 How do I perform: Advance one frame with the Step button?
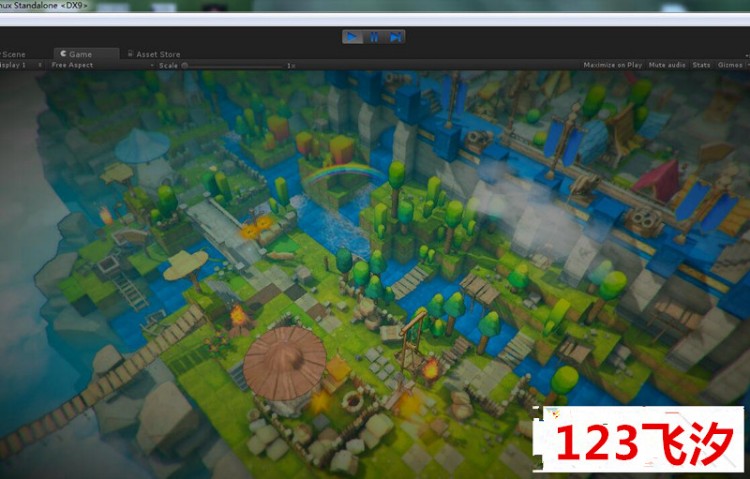[395, 37]
